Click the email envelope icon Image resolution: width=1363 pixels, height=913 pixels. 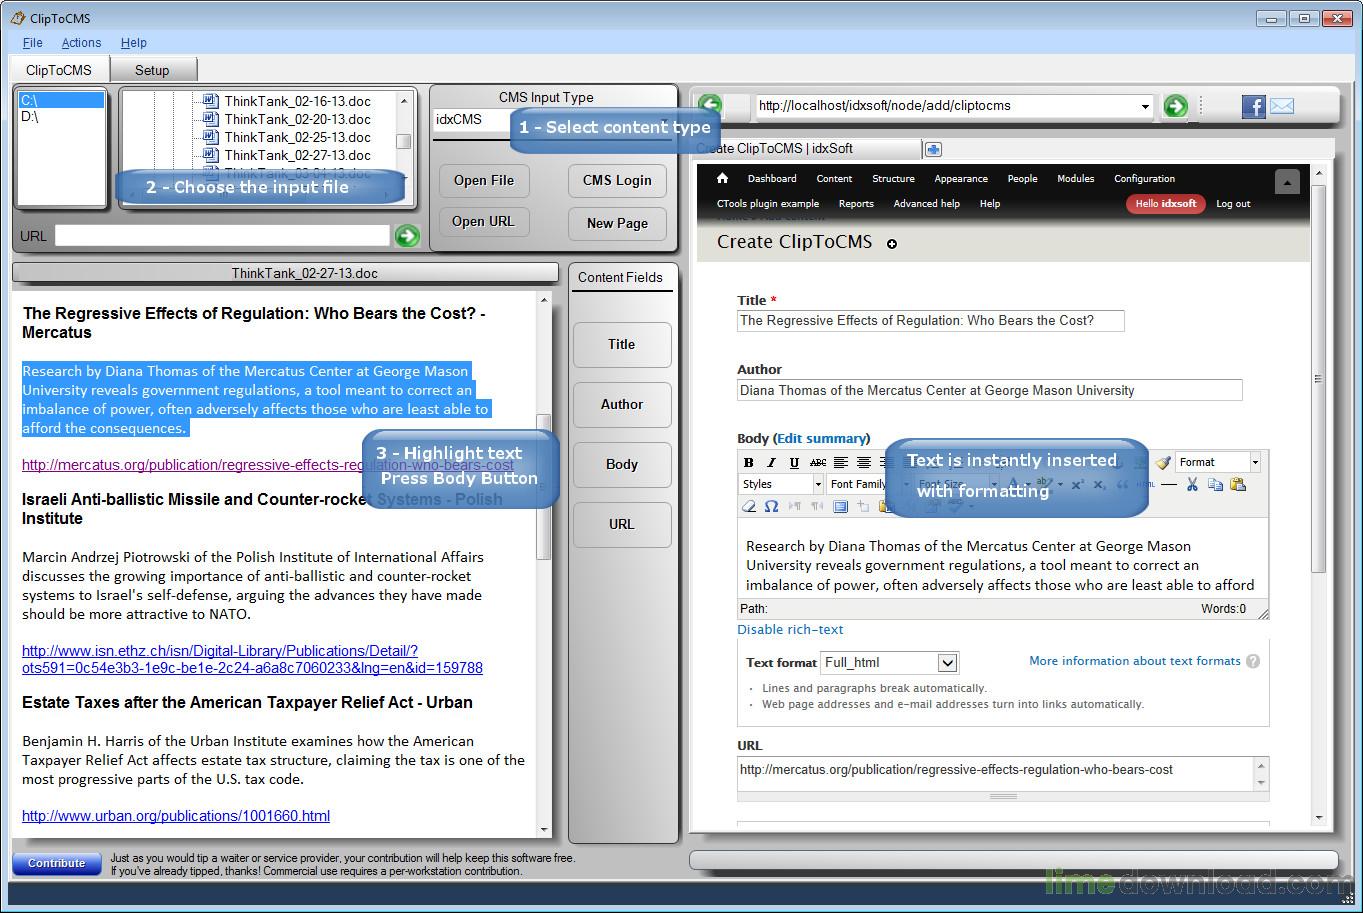[1282, 106]
